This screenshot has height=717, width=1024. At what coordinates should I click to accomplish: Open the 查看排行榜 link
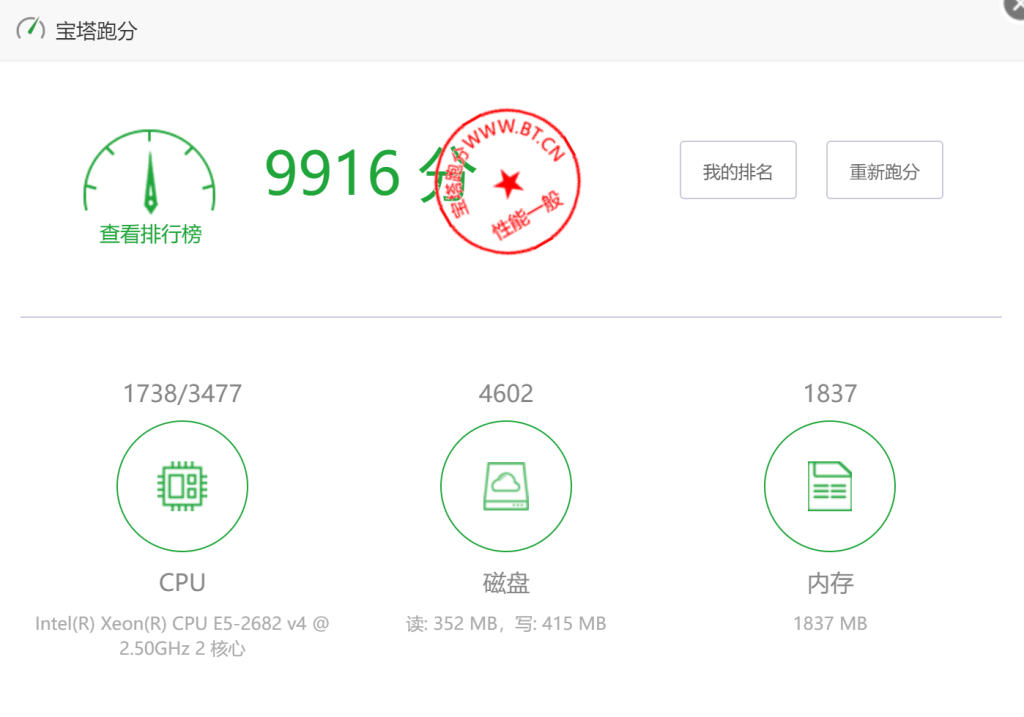(150, 234)
